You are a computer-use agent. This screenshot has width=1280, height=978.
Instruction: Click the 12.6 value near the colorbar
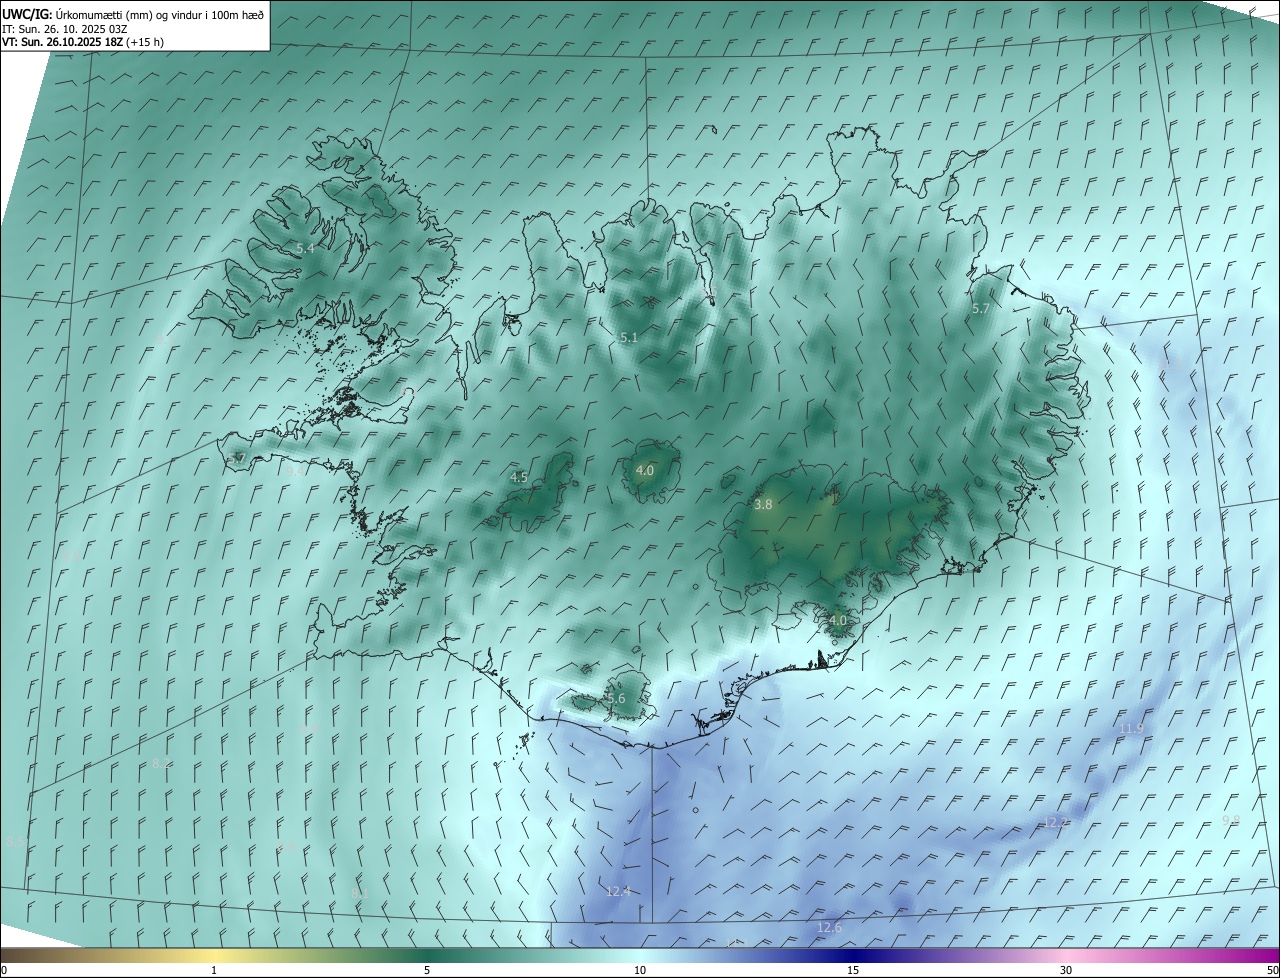[829, 928]
